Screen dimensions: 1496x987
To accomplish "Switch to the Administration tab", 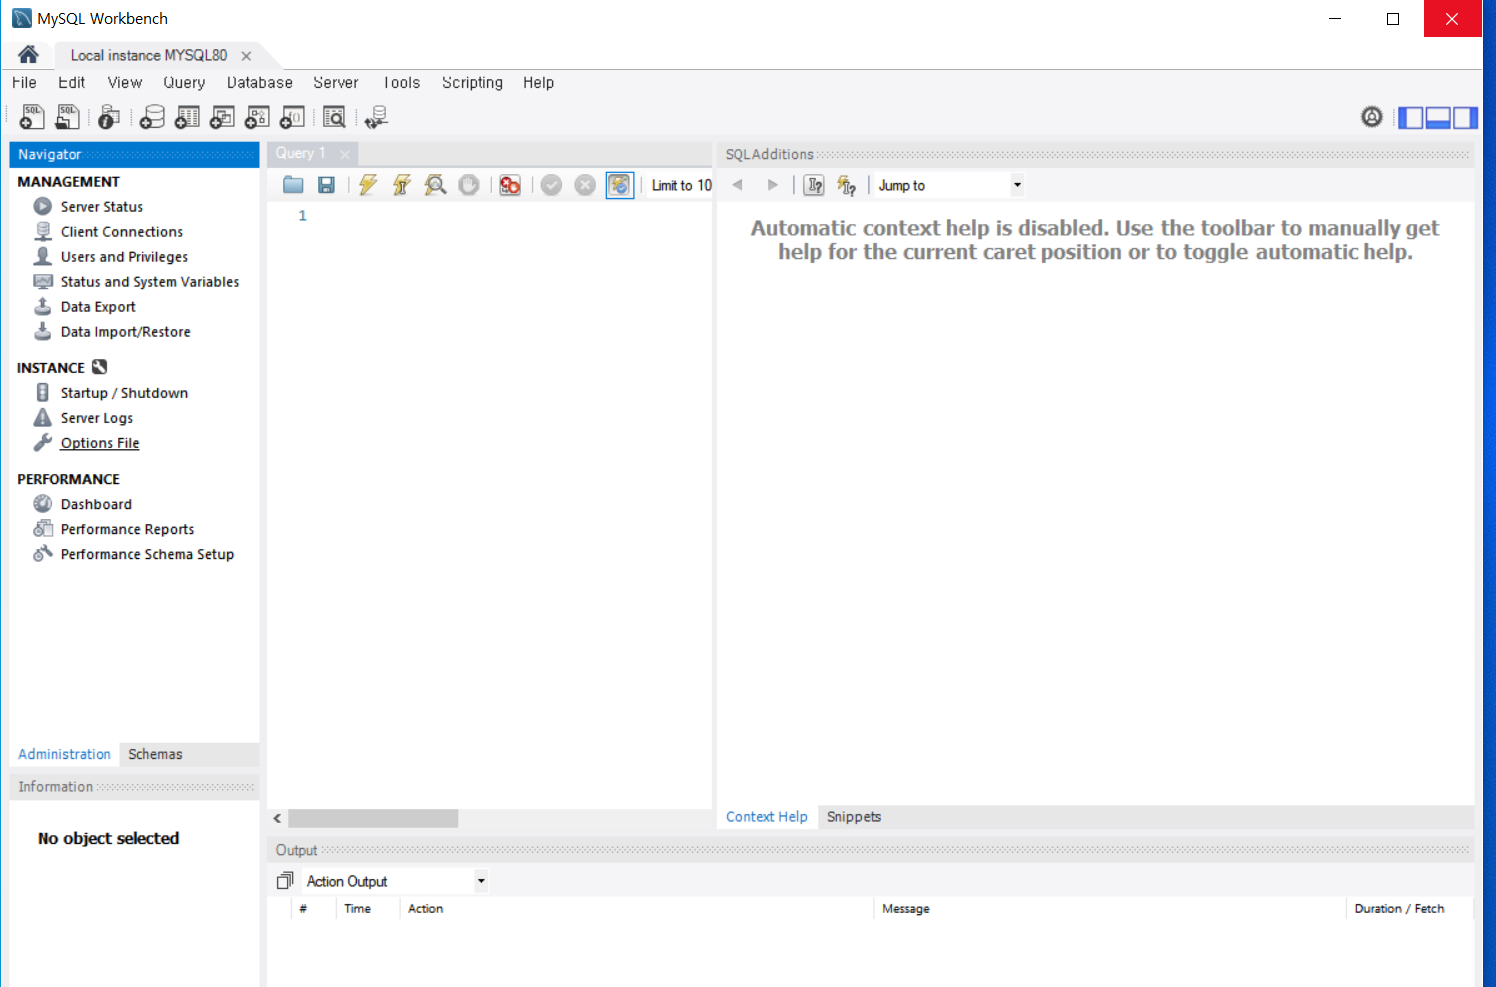I will tap(64, 754).
